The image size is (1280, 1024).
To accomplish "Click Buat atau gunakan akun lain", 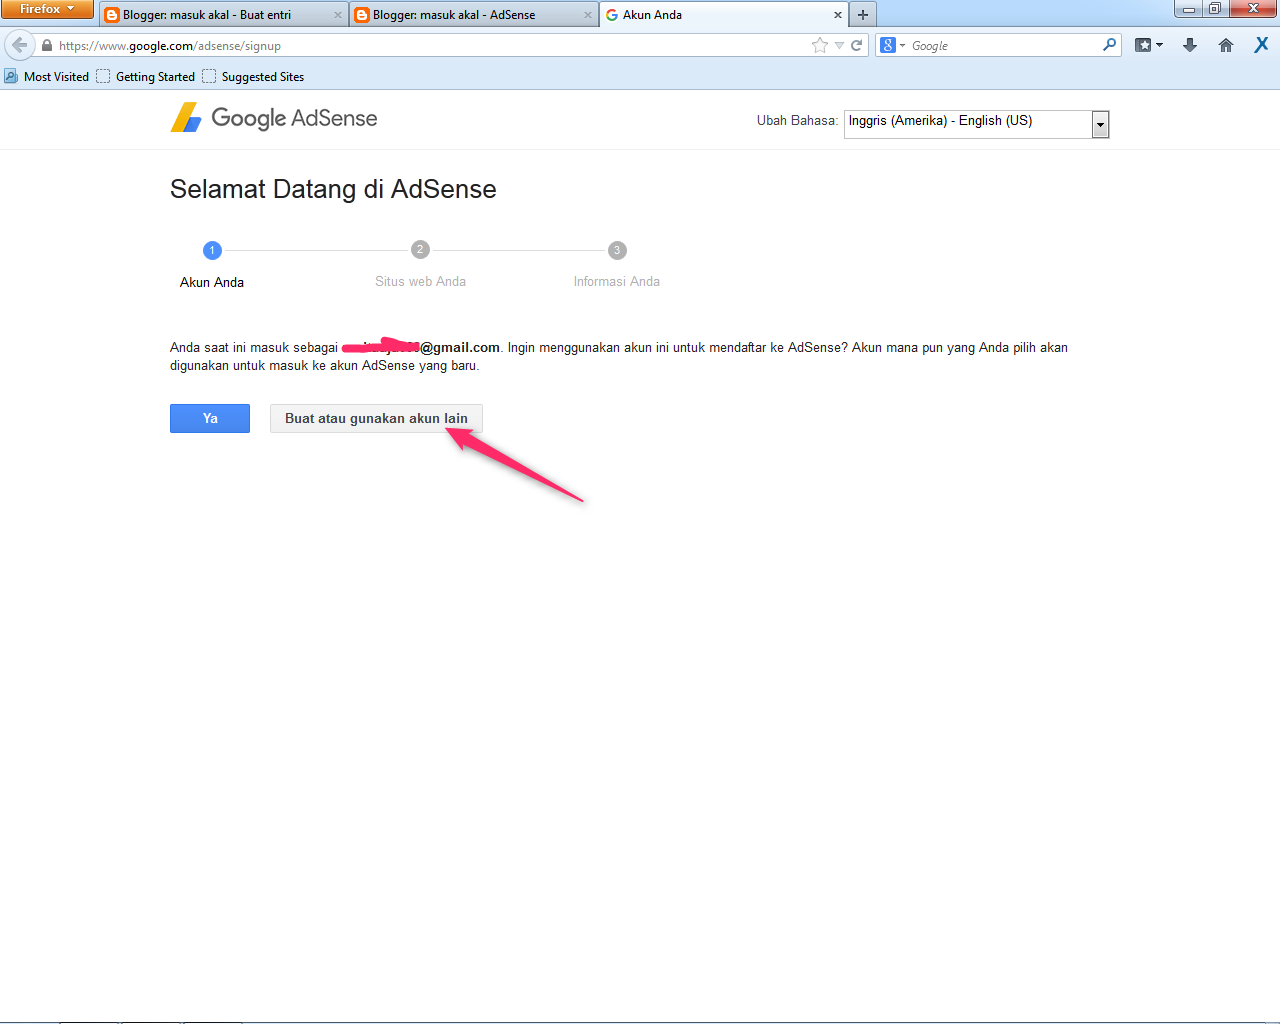I will coord(376,418).
